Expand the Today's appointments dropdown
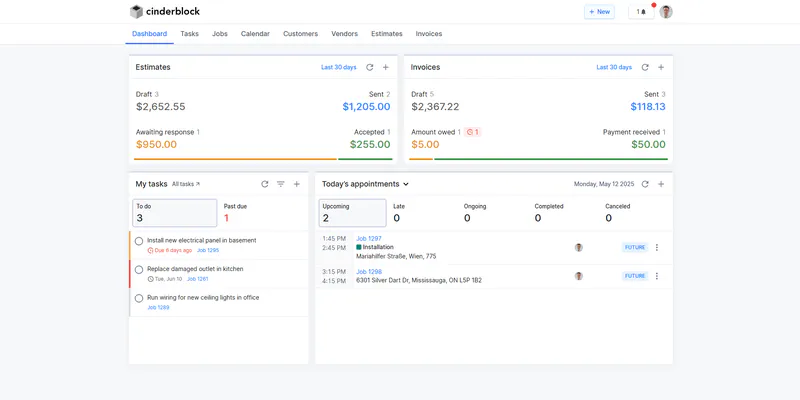Image resolution: width=800 pixels, height=400 pixels. click(406, 184)
